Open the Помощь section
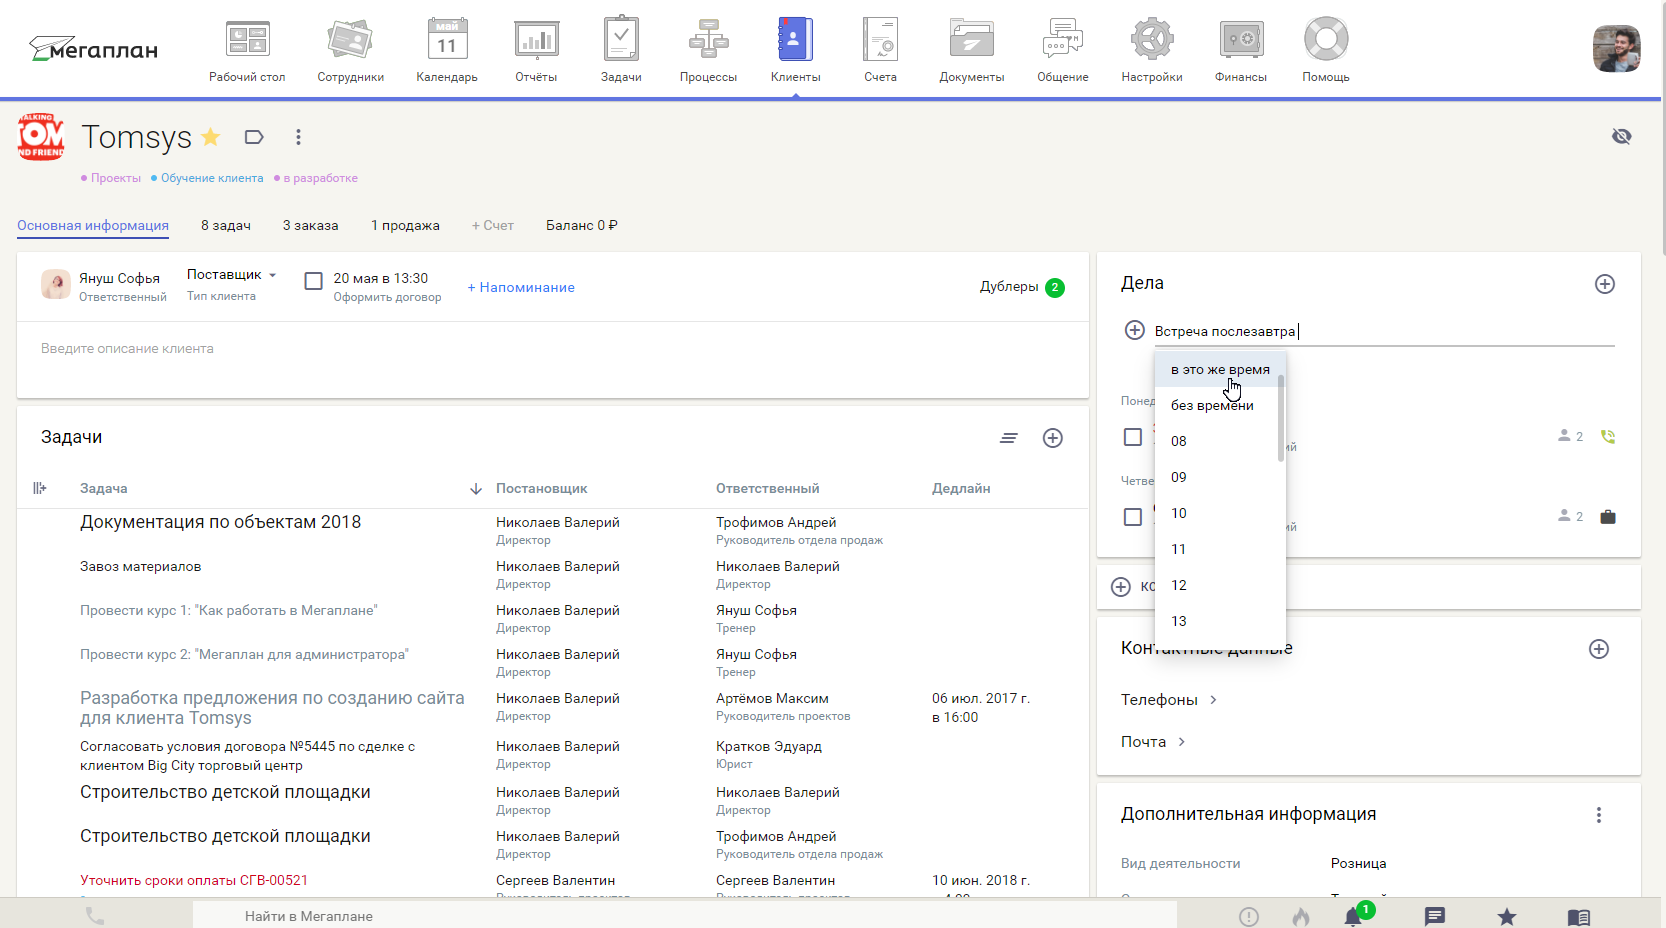 [x=1326, y=50]
